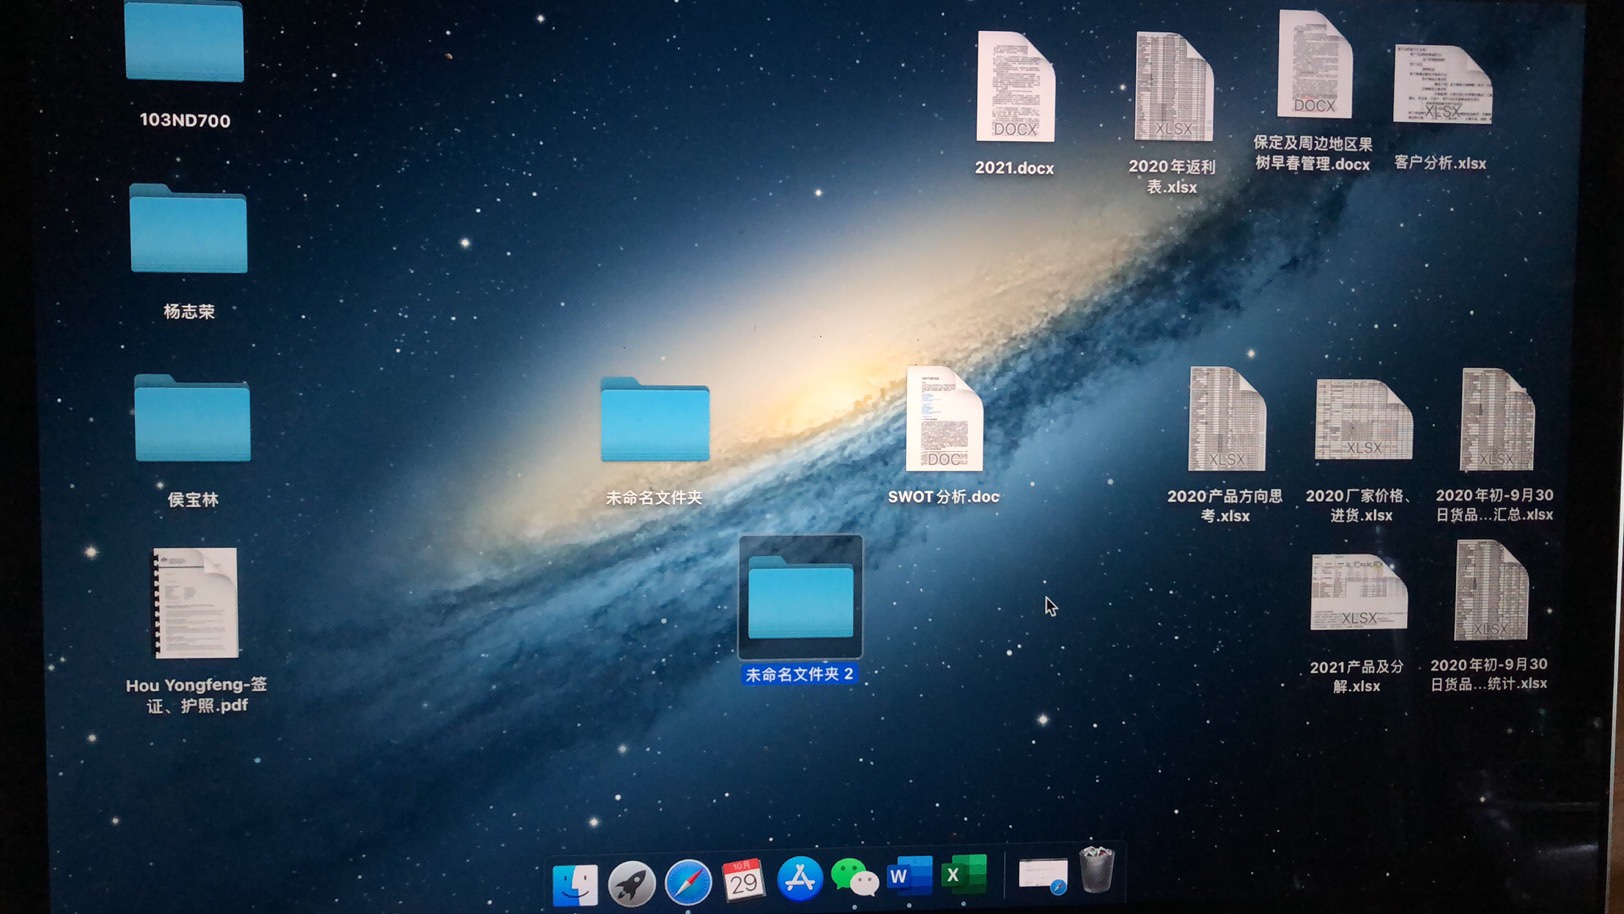
Task: Select the 客户分析.xlsx spreadsheet
Action: 1442,87
